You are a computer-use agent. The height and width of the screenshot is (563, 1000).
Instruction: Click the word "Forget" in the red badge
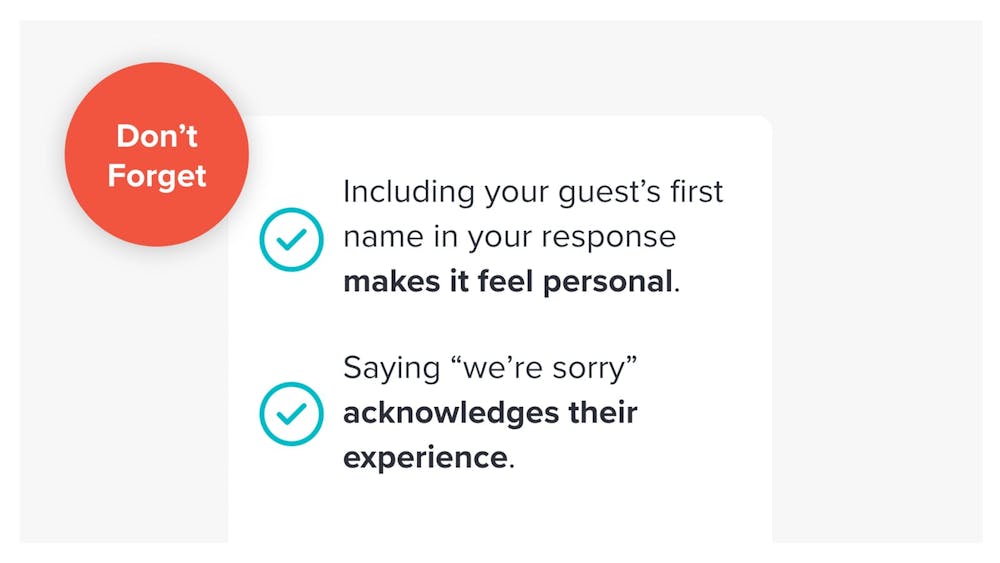pyautogui.click(x=157, y=176)
